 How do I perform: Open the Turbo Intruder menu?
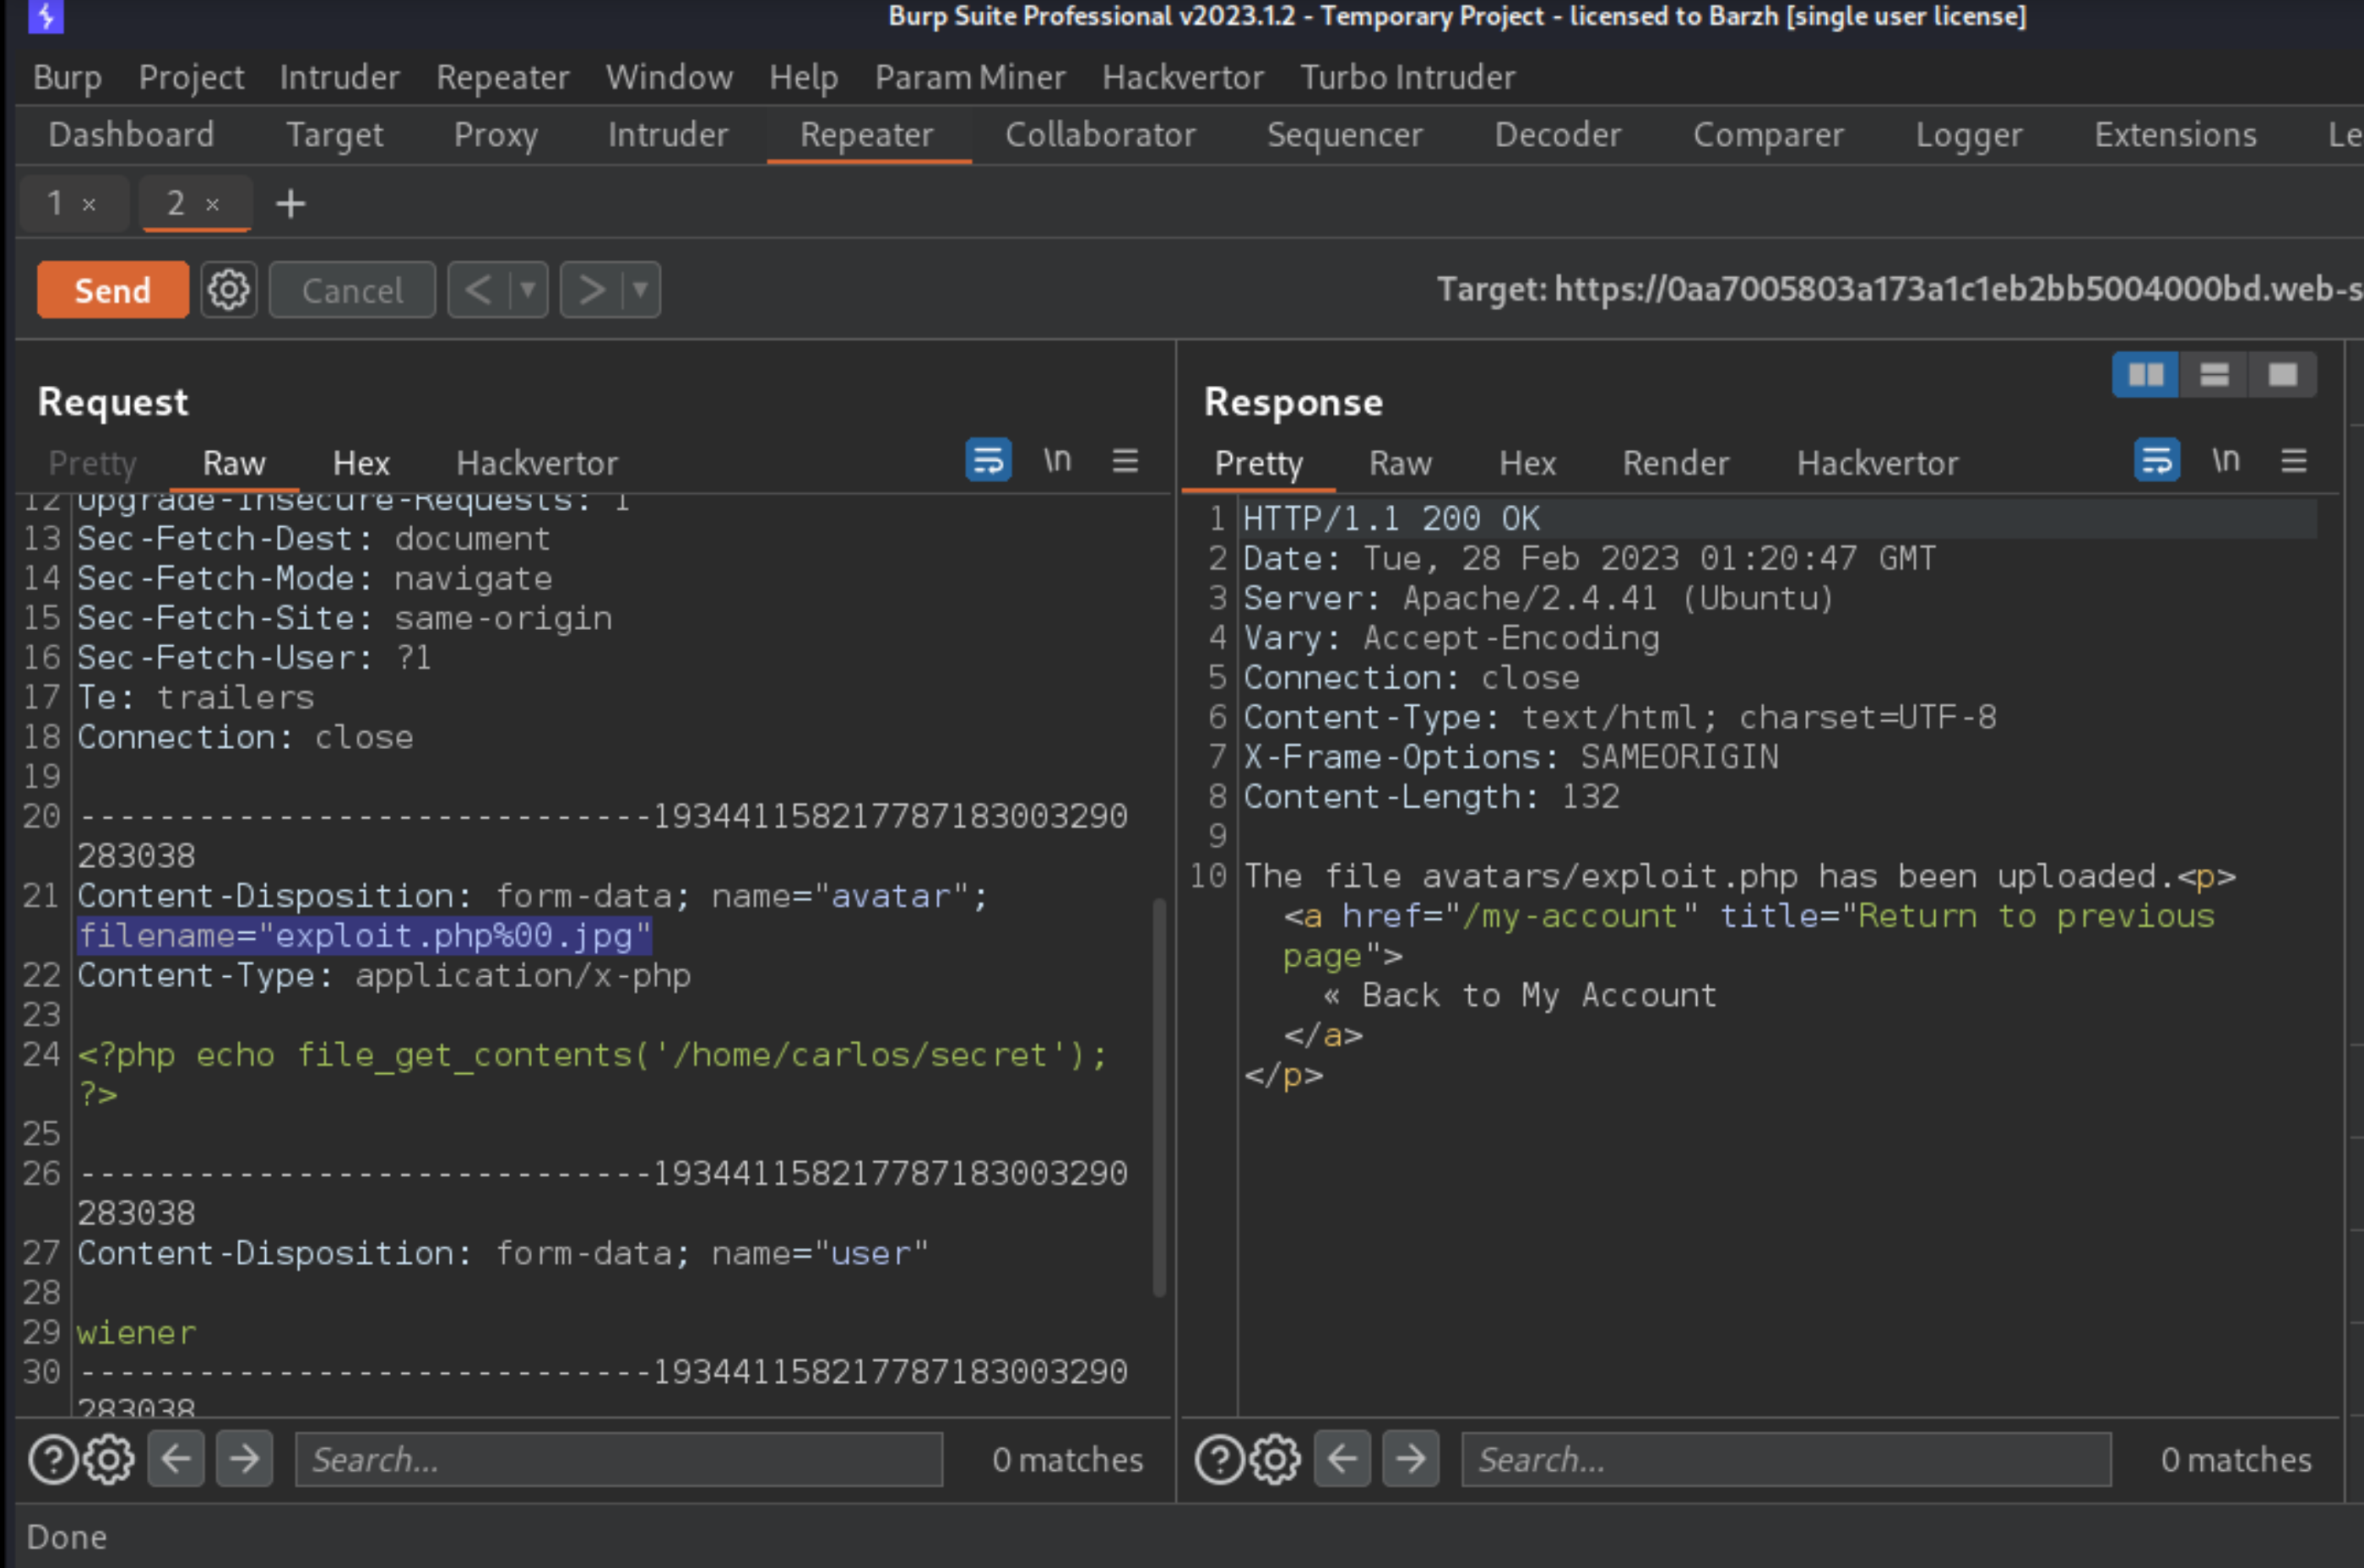pos(1407,77)
